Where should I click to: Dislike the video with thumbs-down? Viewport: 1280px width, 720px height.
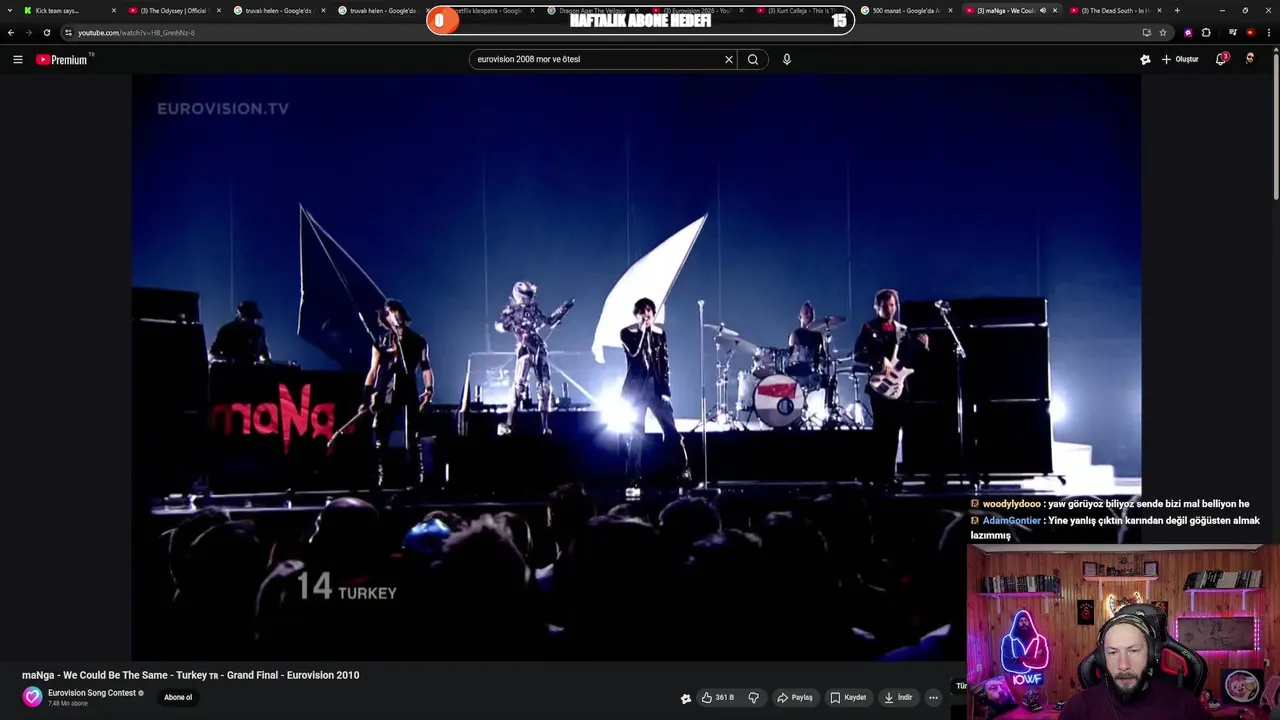(754, 697)
